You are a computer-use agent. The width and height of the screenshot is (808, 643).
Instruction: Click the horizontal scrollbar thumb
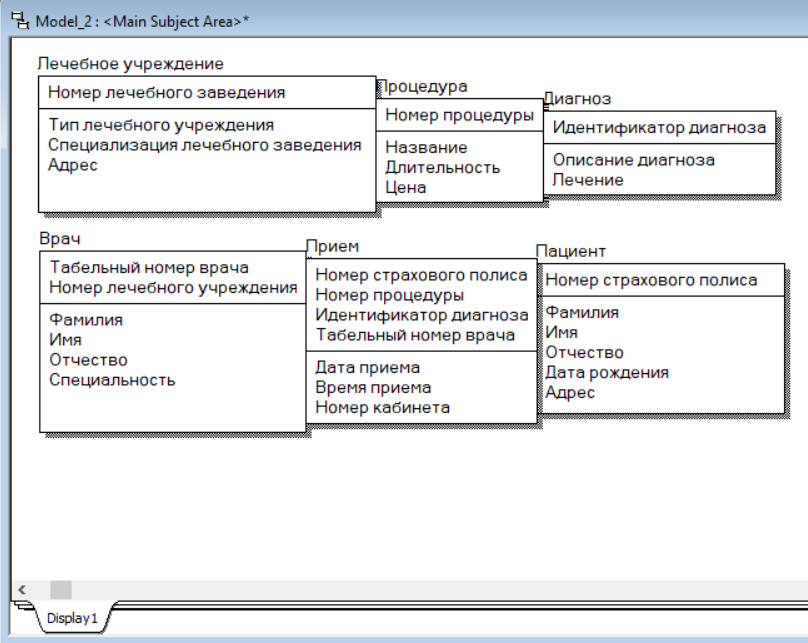coord(61,589)
